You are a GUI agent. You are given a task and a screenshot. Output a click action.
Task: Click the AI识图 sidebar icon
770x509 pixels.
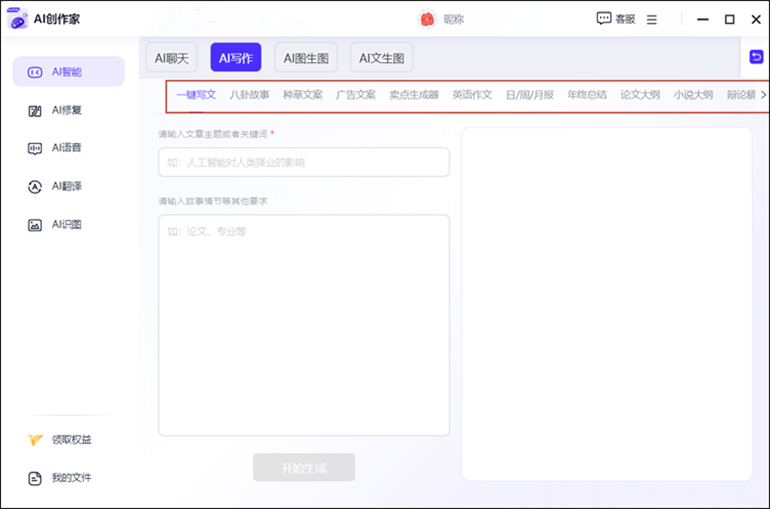(x=34, y=225)
